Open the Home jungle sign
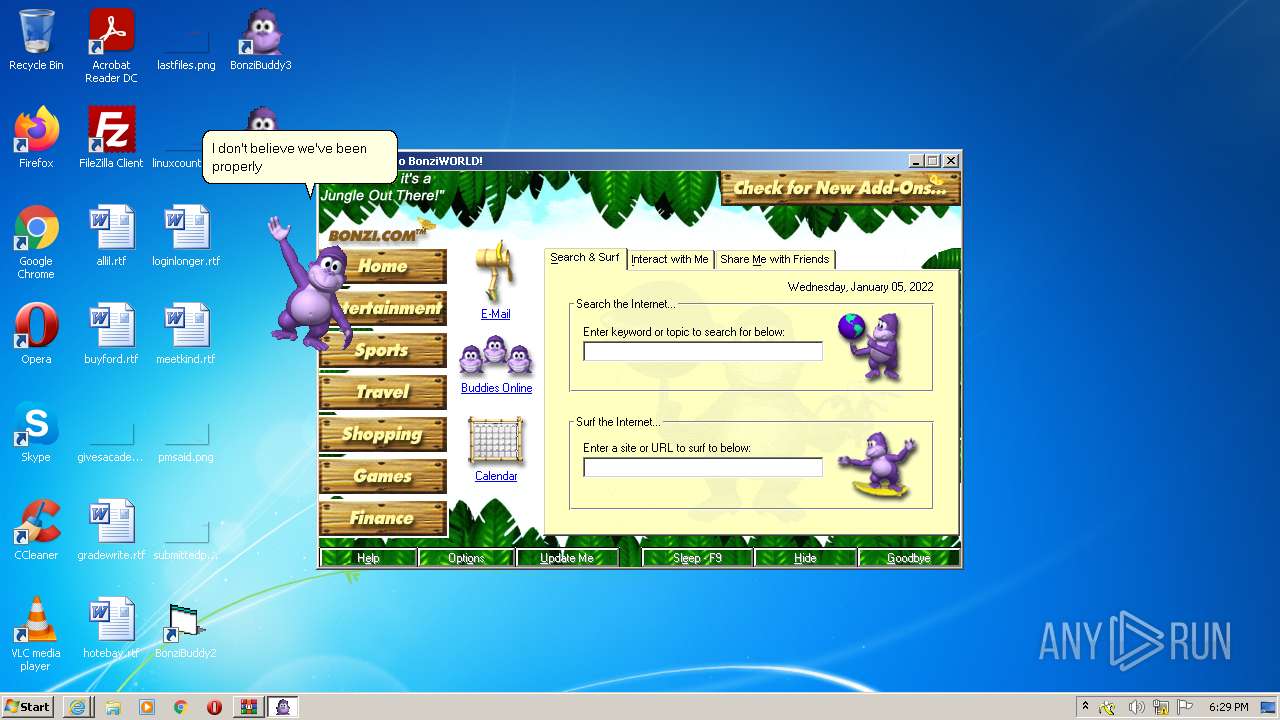 click(x=383, y=266)
